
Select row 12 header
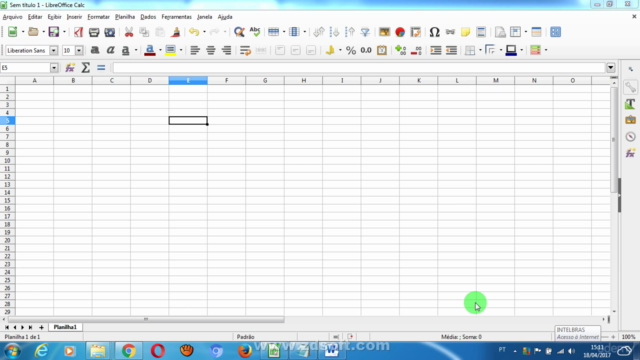tap(7, 176)
